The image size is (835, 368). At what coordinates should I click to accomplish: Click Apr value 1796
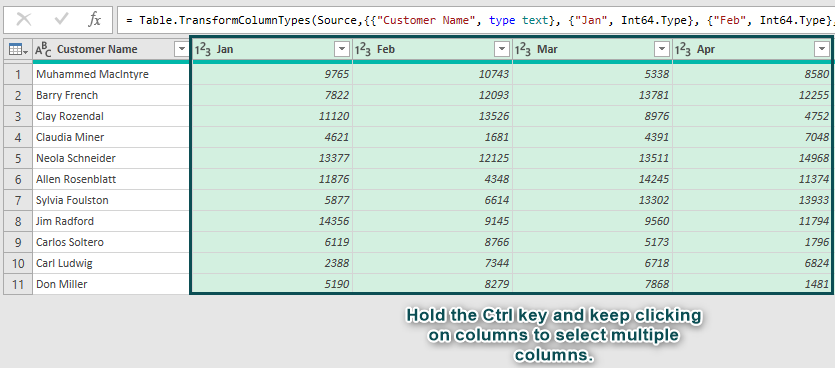coord(752,242)
